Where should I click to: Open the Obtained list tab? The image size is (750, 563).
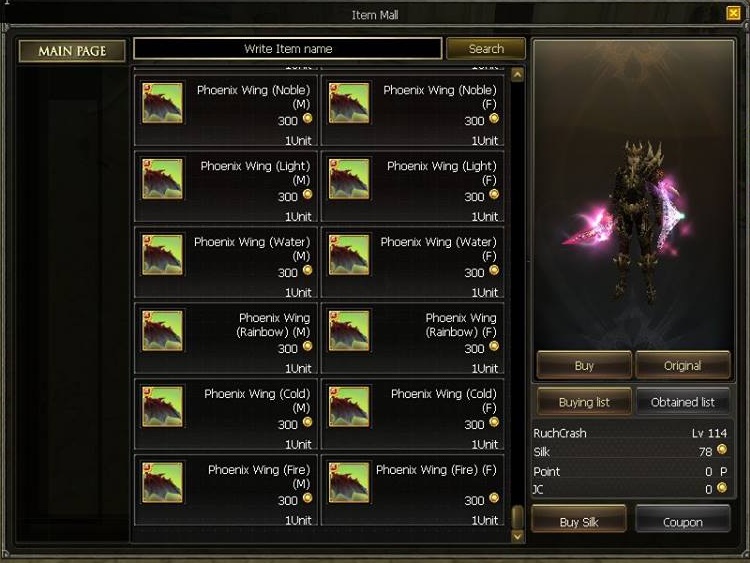(683, 402)
